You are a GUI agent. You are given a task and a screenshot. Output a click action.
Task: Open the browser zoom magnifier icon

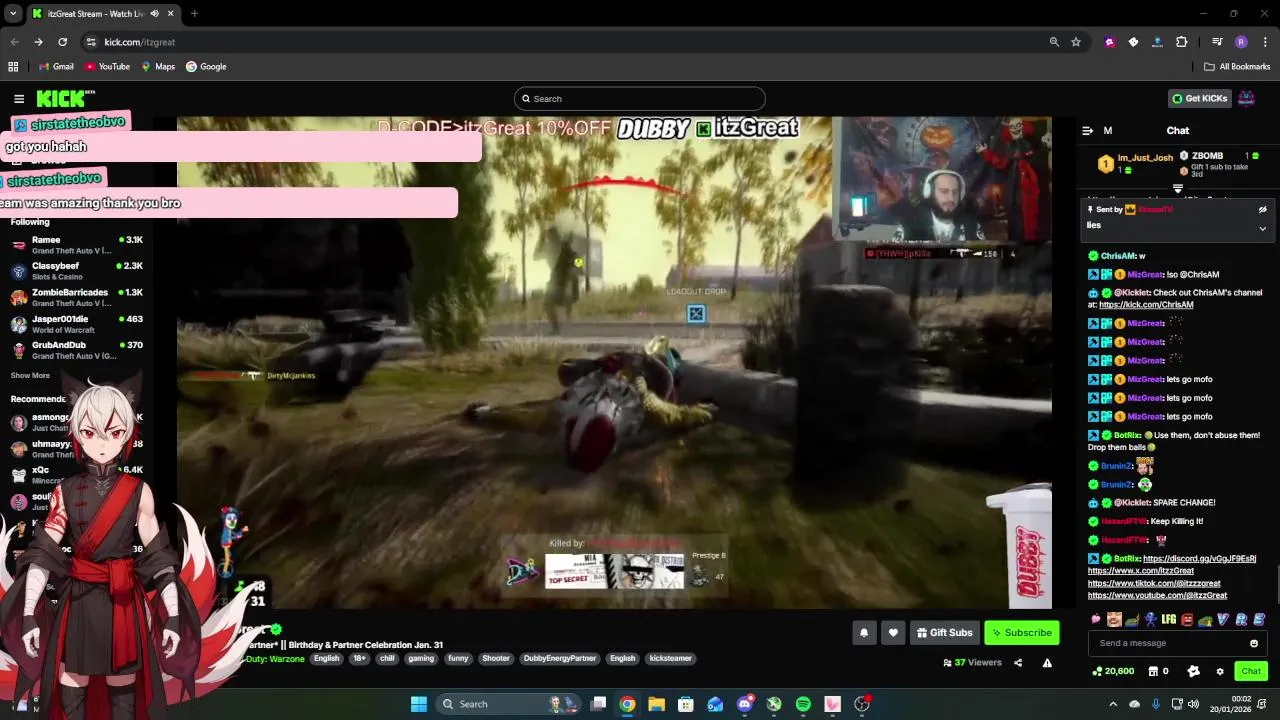click(1054, 42)
